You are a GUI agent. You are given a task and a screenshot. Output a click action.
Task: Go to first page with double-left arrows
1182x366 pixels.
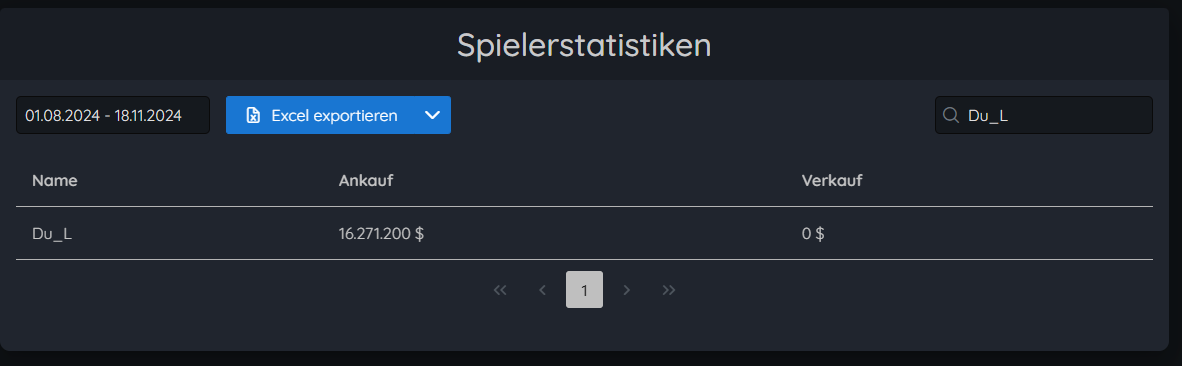(500, 290)
